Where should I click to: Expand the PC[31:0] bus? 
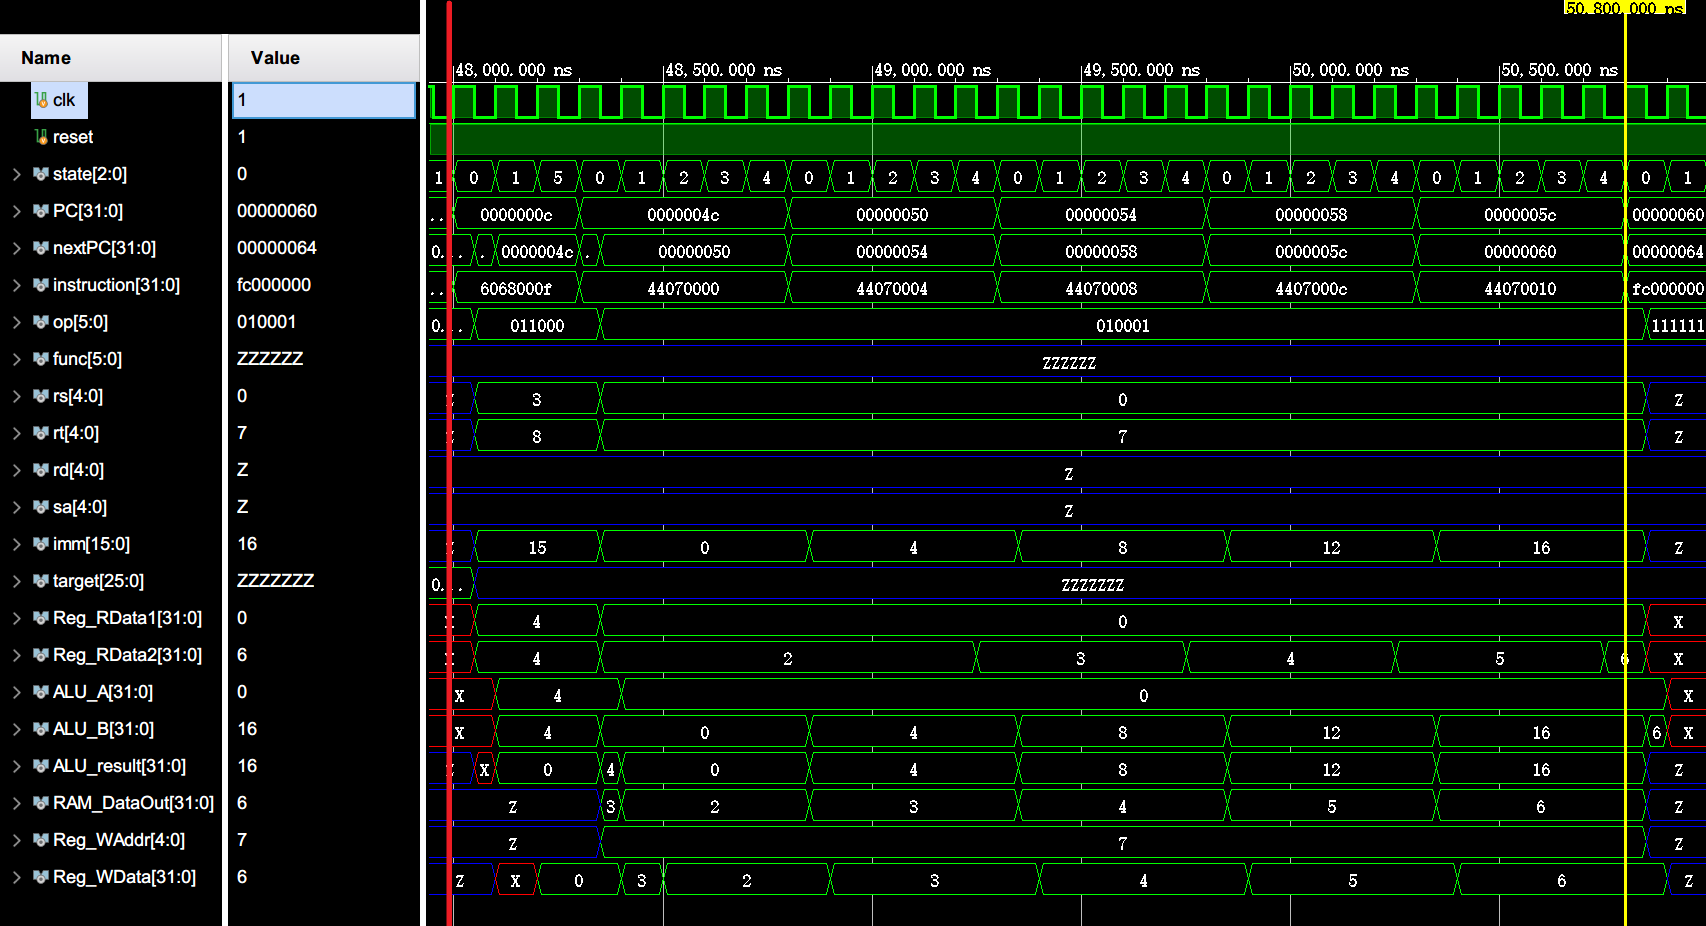coord(16,211)
